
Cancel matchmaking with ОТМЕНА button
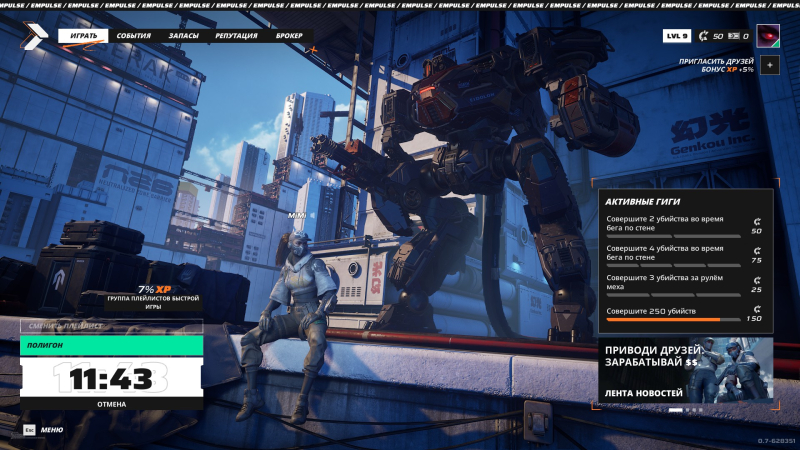click(x=112, y=404)
